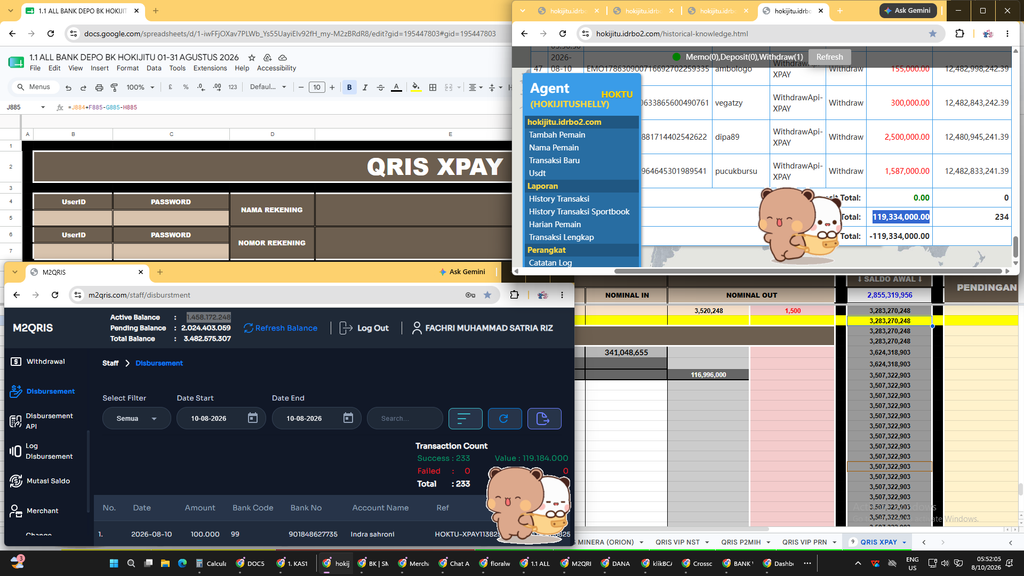Open new tab in M2QRIS browser window
Viewport: 1024px width, 576px height.
pos(160,272)
